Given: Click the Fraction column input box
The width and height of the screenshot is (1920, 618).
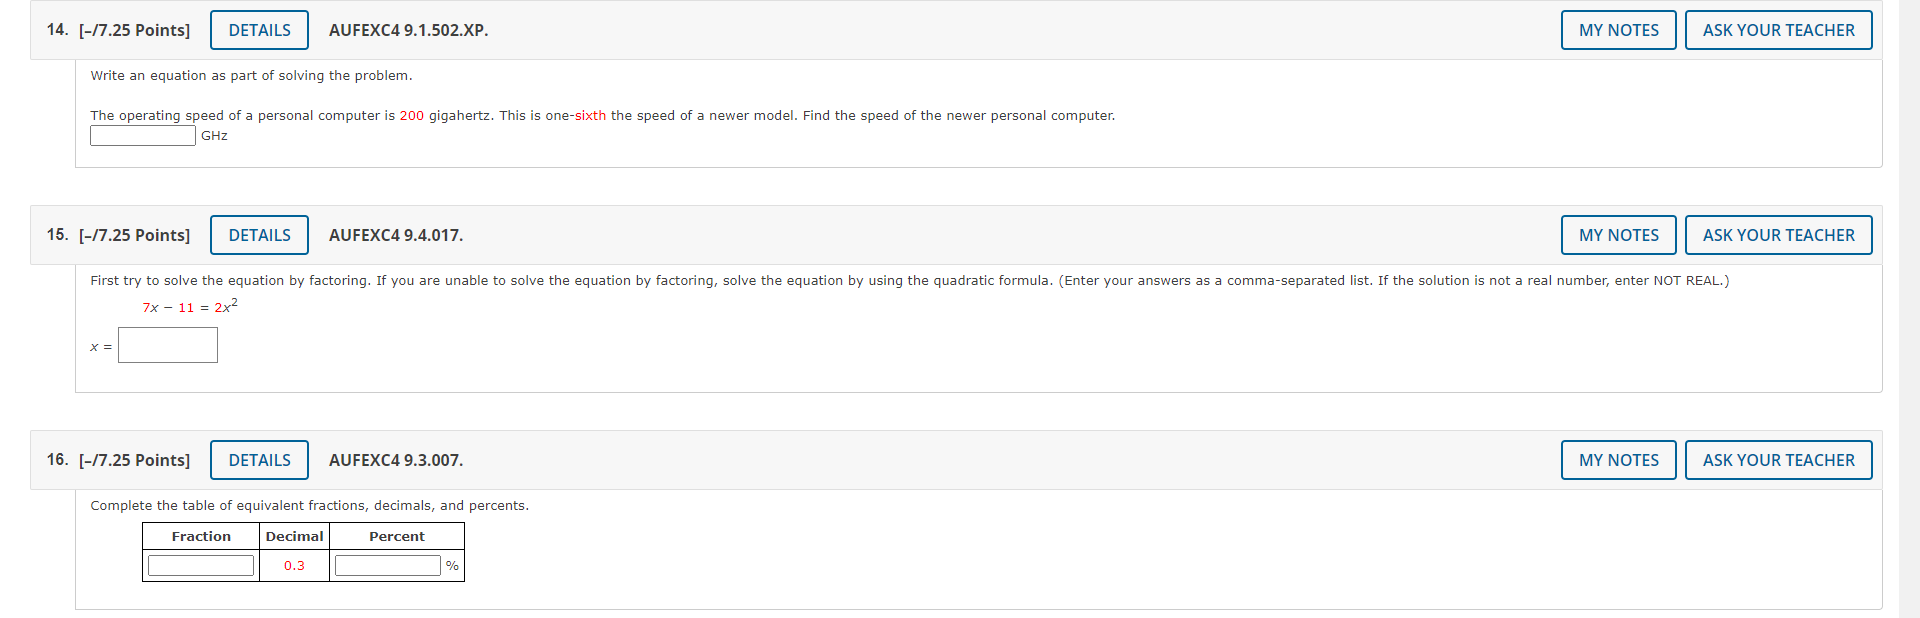Looking at the screenshot, I should [x=200, y=565].
